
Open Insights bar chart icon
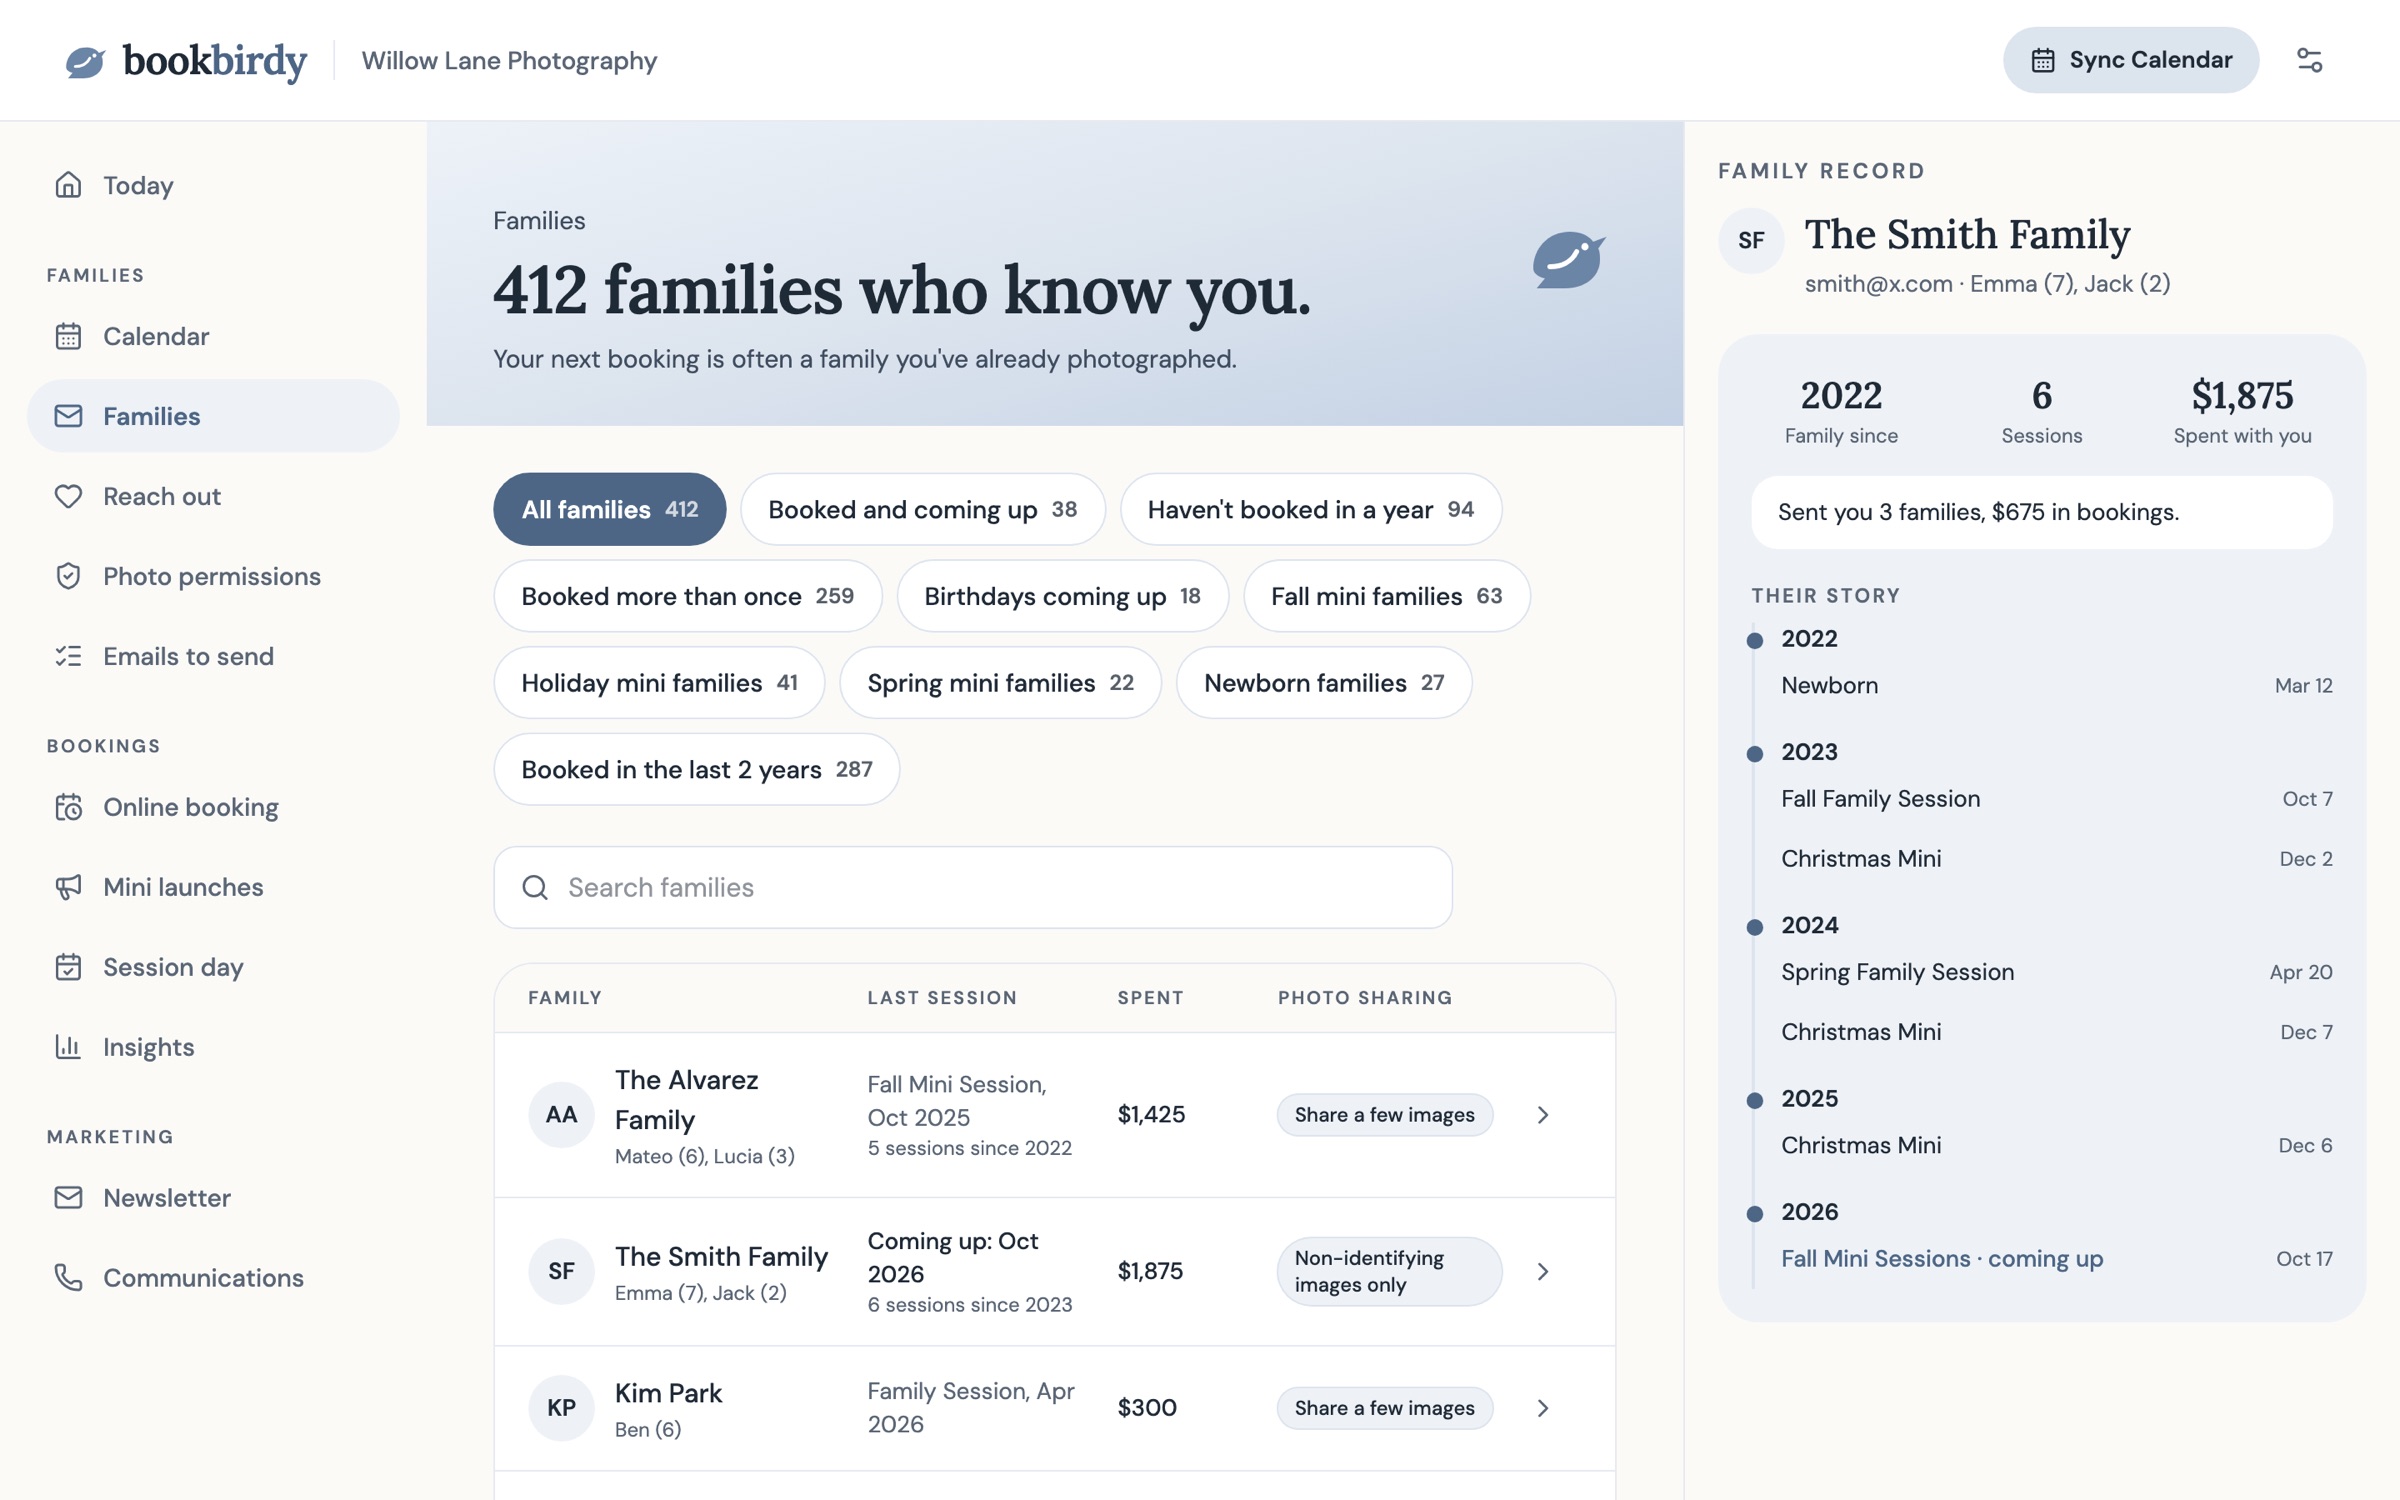(68, 1047)
